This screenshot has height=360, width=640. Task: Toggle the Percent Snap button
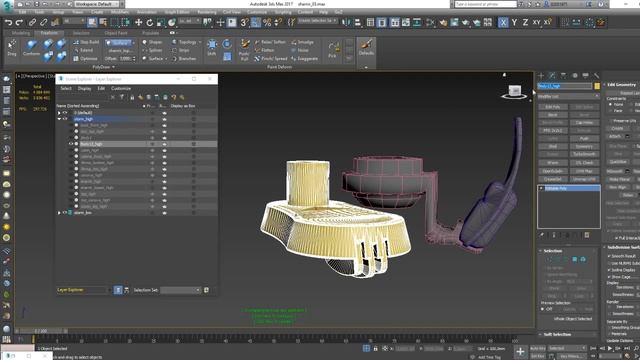pos(267,22)
